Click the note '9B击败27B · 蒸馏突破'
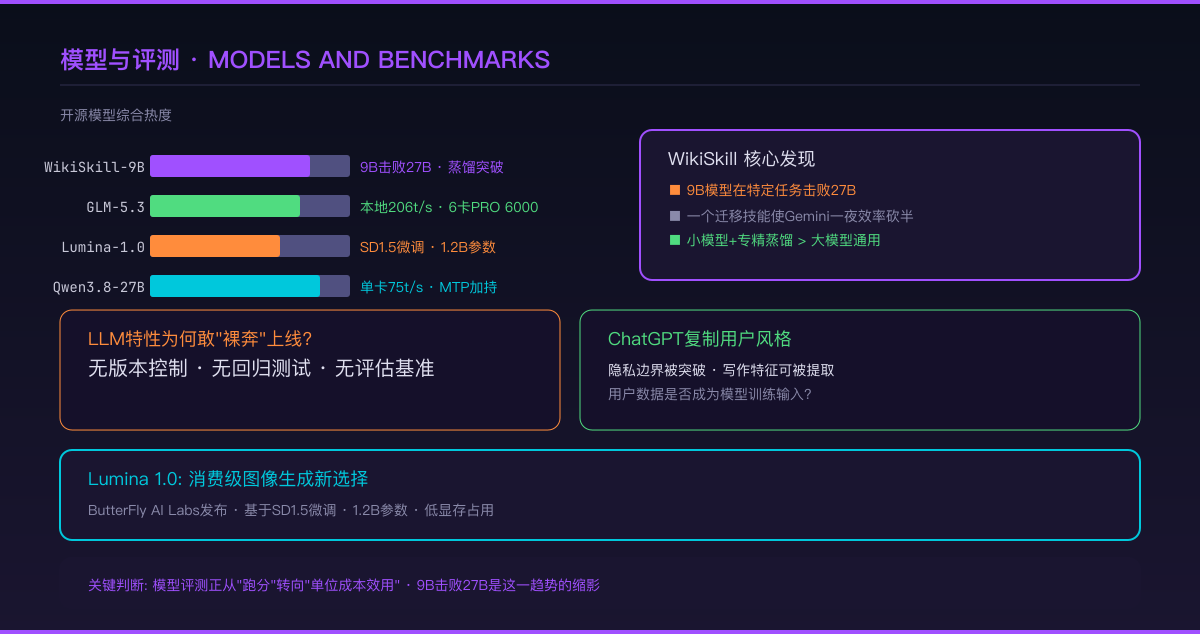Screen dimensions: 1200x634 [432, 167]
